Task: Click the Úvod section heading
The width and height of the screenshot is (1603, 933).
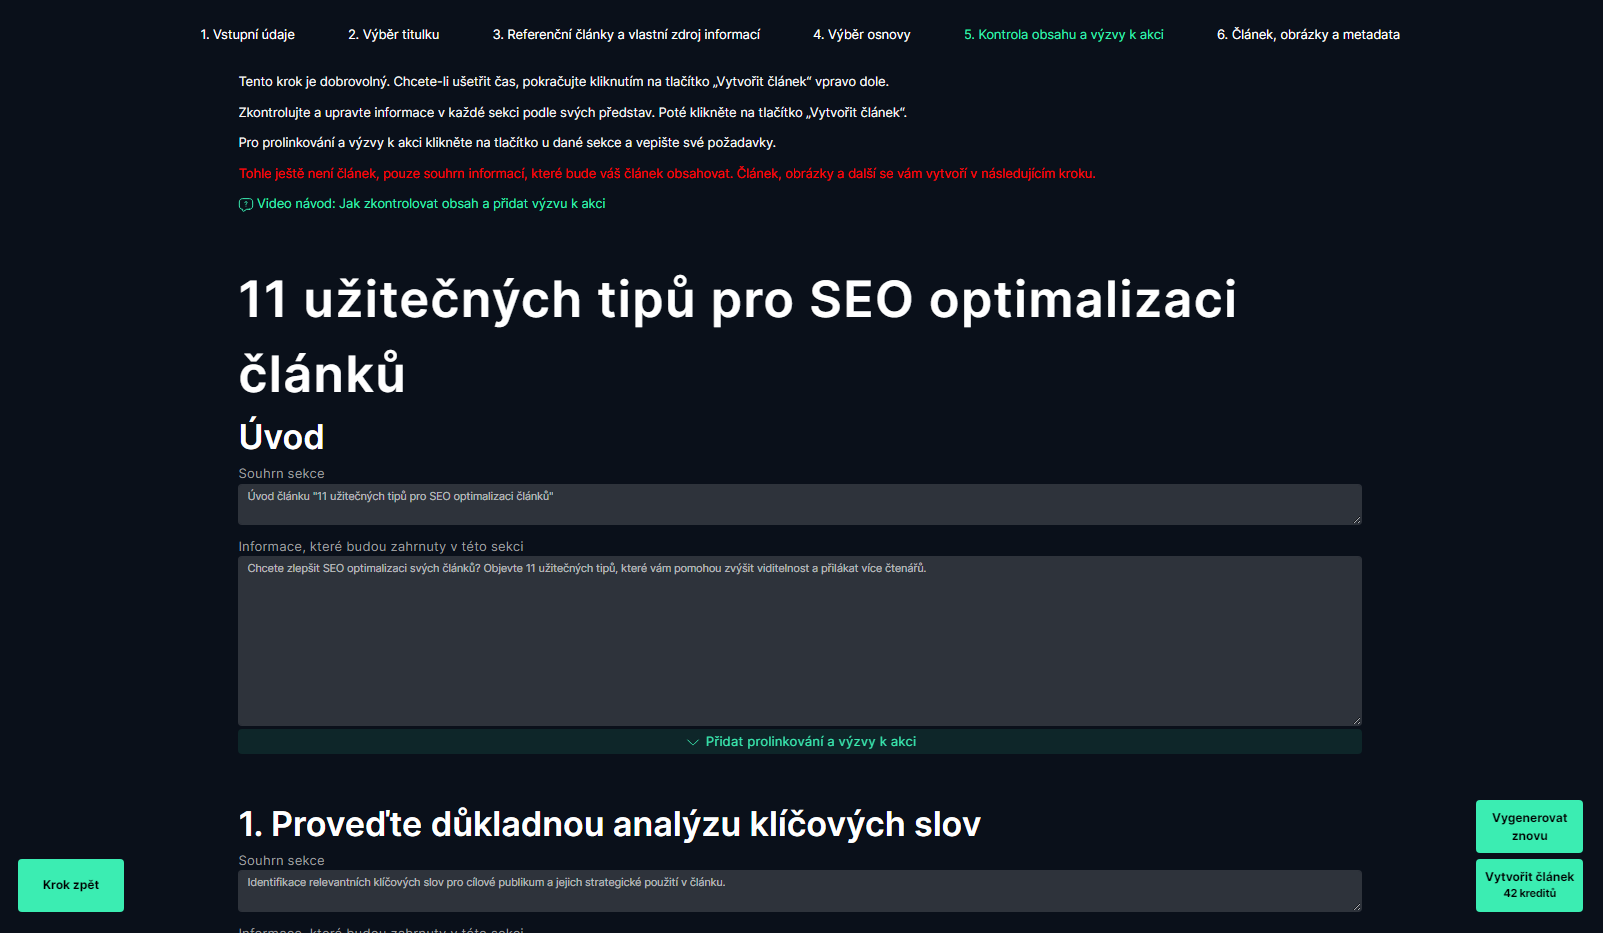Action: [x=281, y=437]
